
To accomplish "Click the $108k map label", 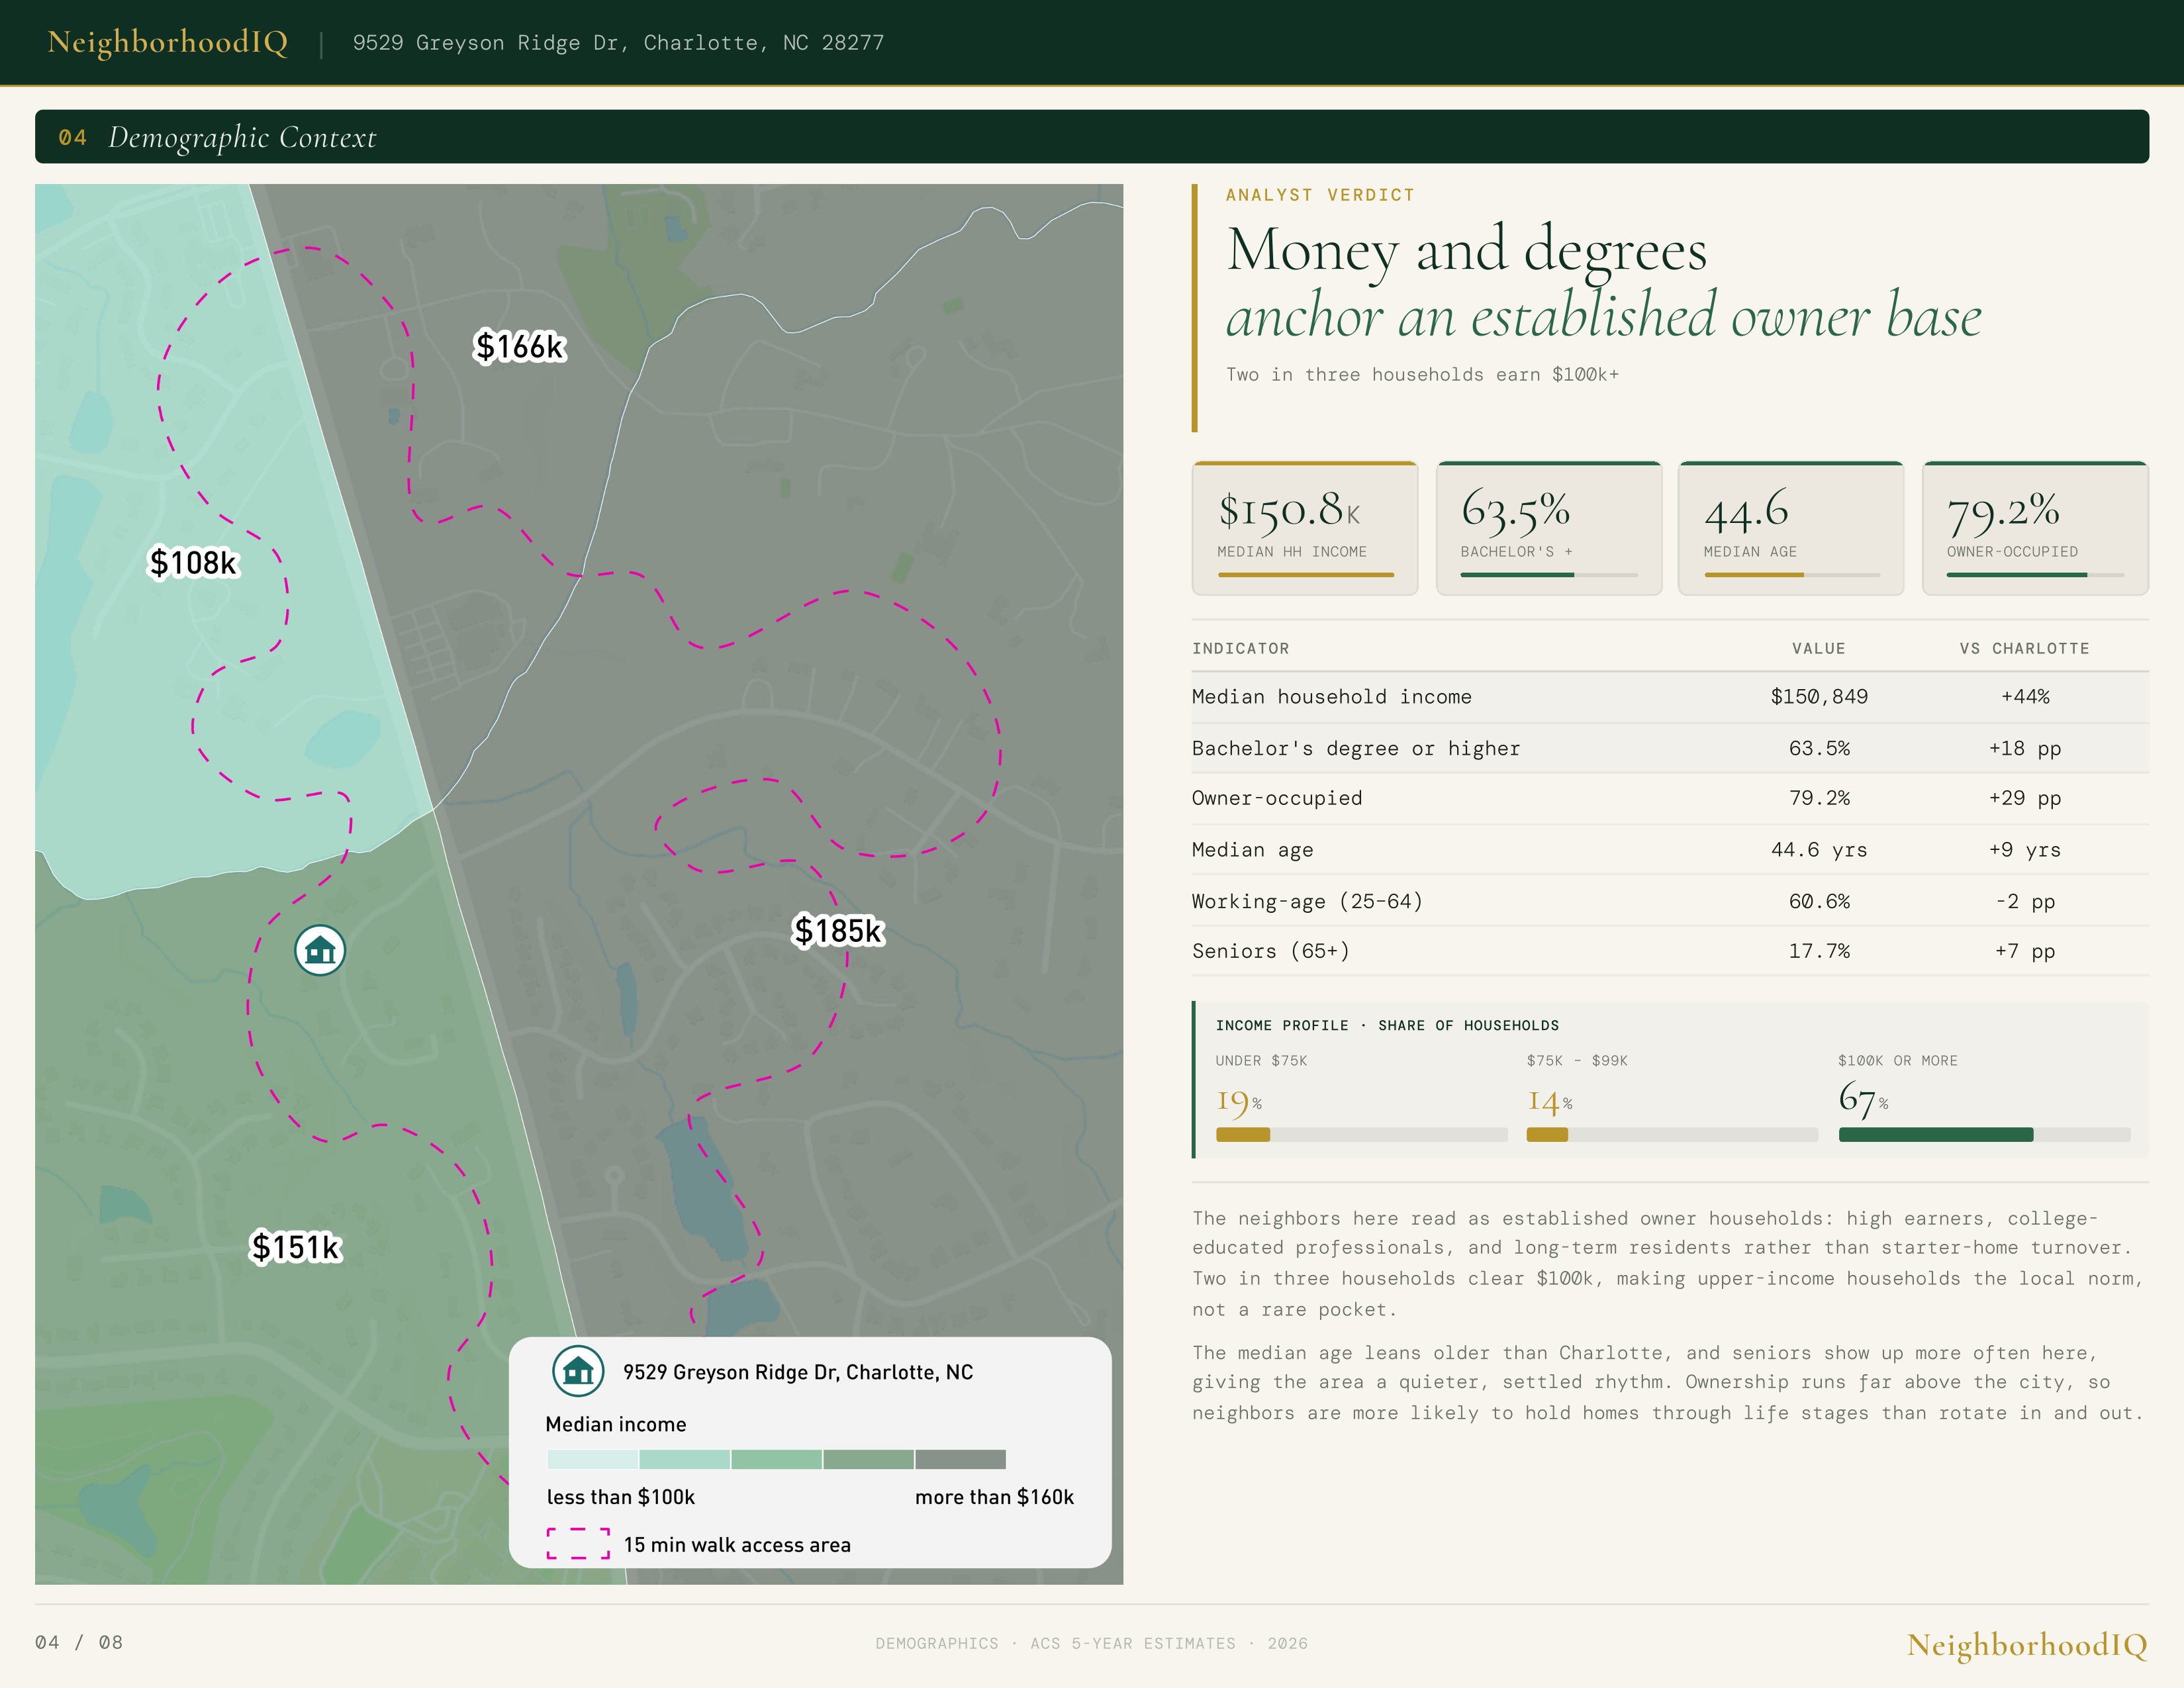I will pyautogui.click(x=193, y=562).
